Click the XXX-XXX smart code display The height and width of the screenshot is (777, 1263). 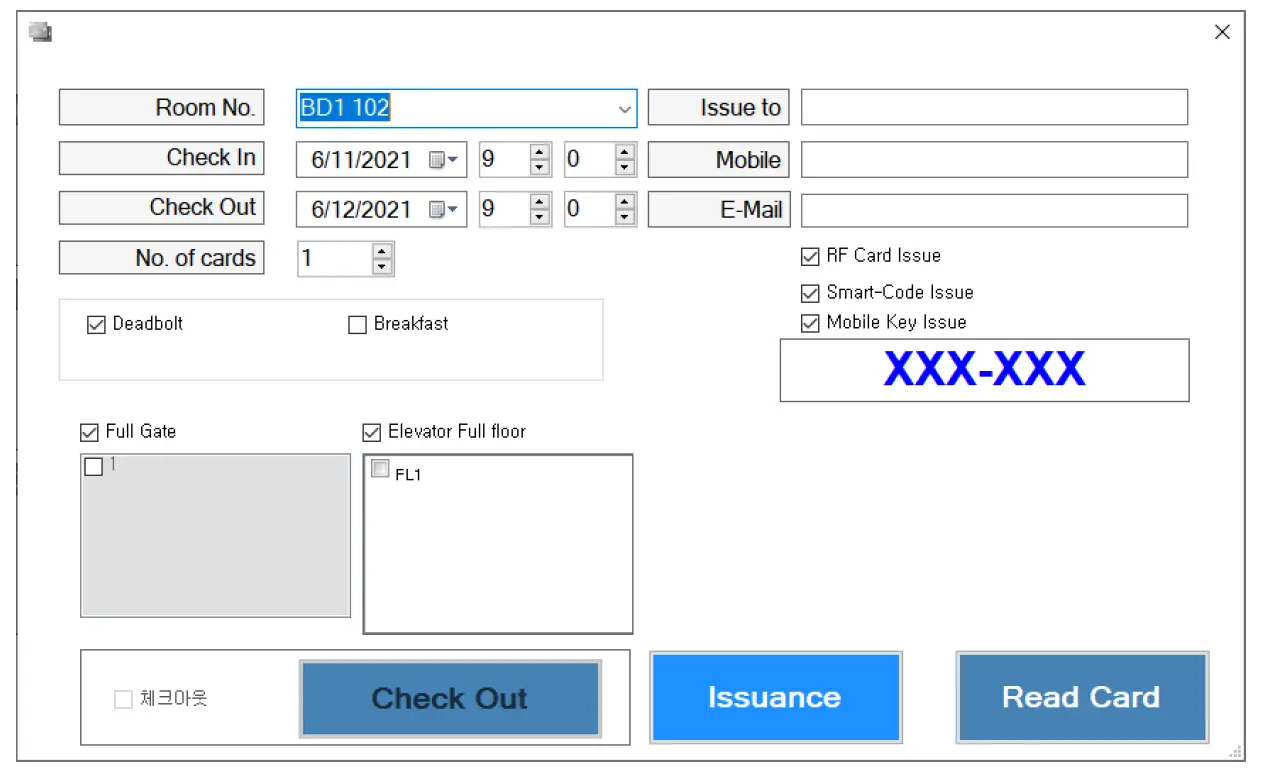984,370
